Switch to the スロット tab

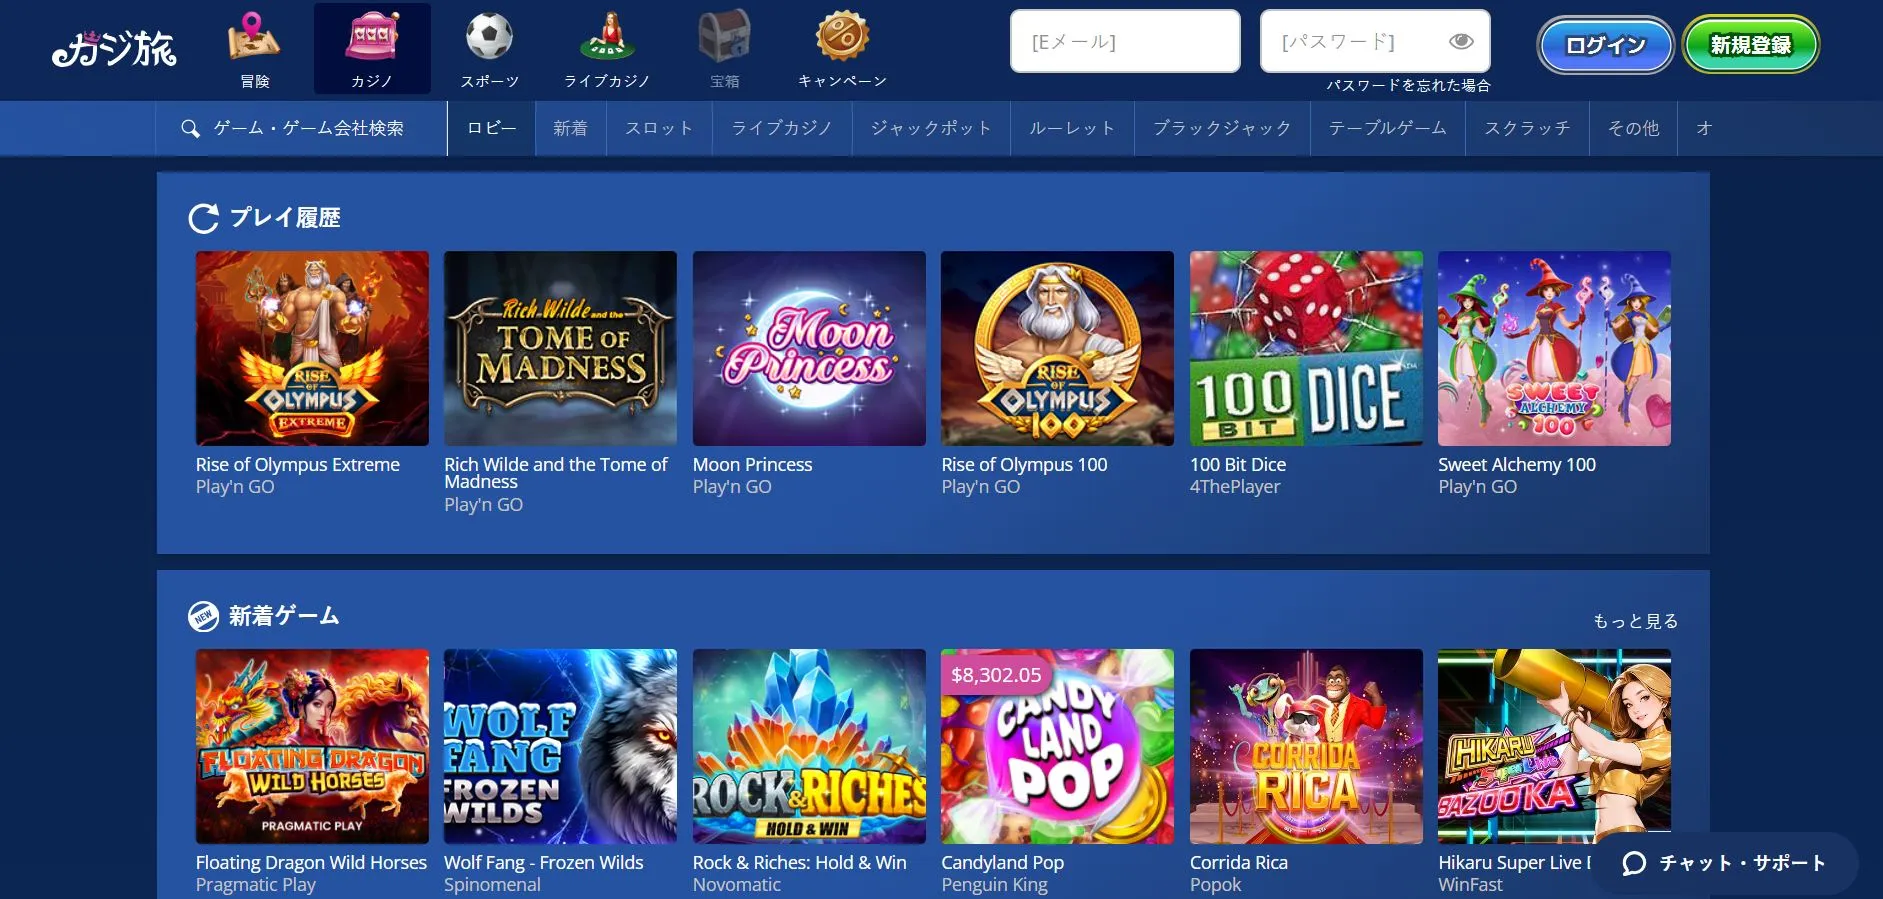[659, 128]
